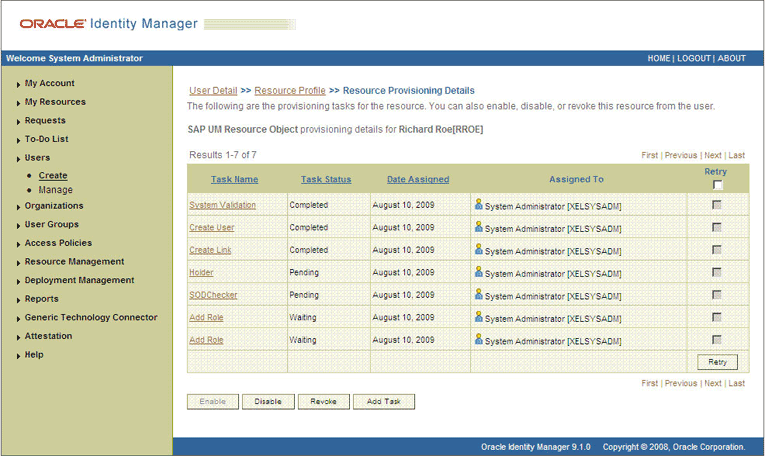
Task: Click the Oracle Identity Manager logo
Action: click(x=108, y=23)
